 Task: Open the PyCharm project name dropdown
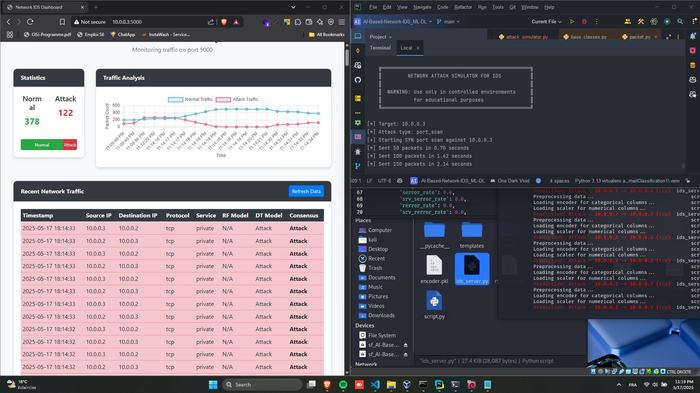397,21
